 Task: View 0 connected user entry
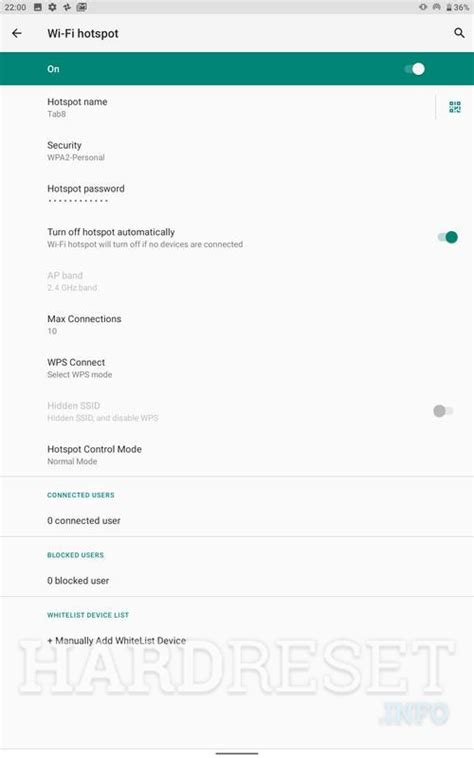click(84, 521)
